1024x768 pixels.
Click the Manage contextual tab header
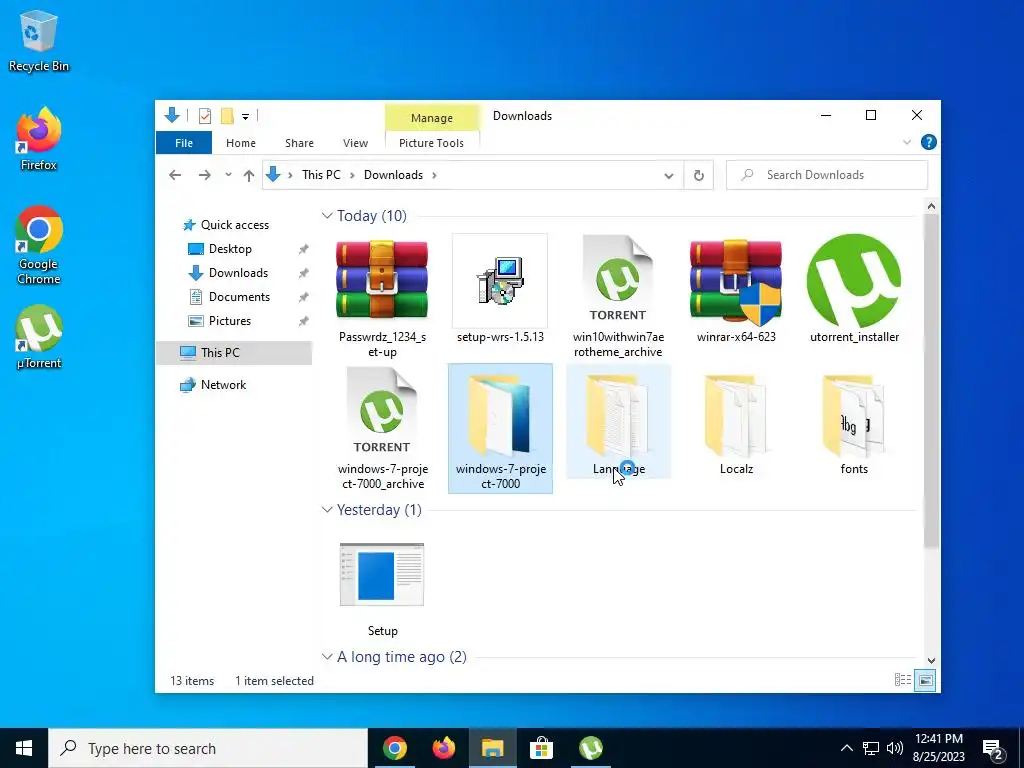[432, 118]
